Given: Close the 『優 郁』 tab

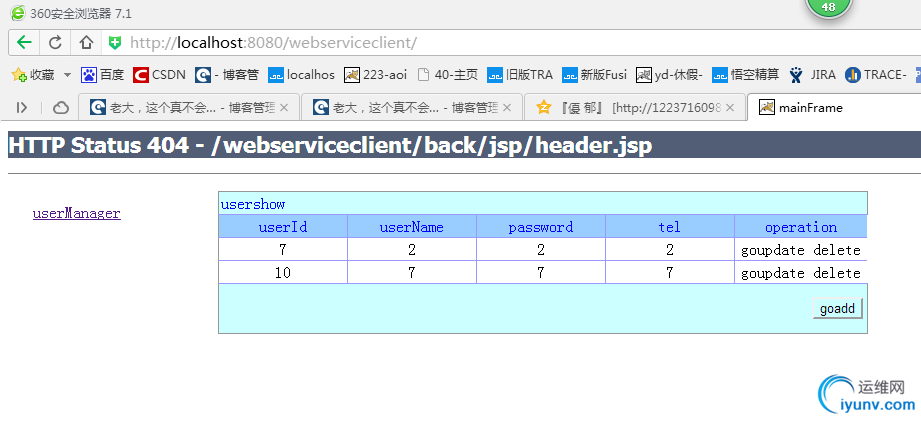Looking at the screenshot, I should coord(730,108).
